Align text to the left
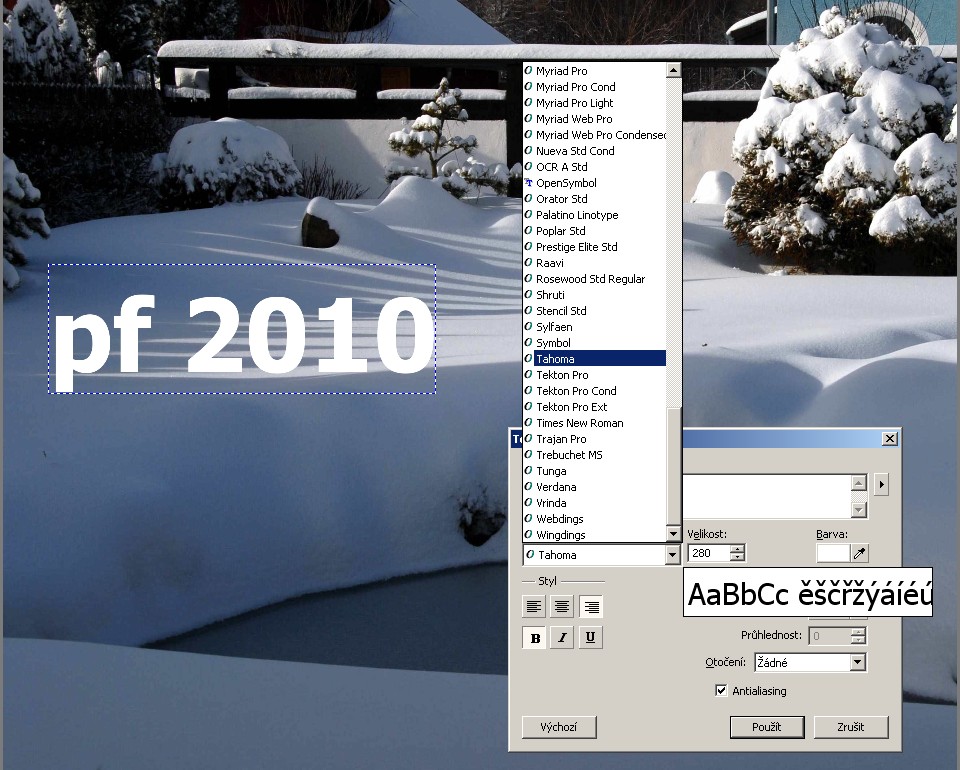 (534, 606)
